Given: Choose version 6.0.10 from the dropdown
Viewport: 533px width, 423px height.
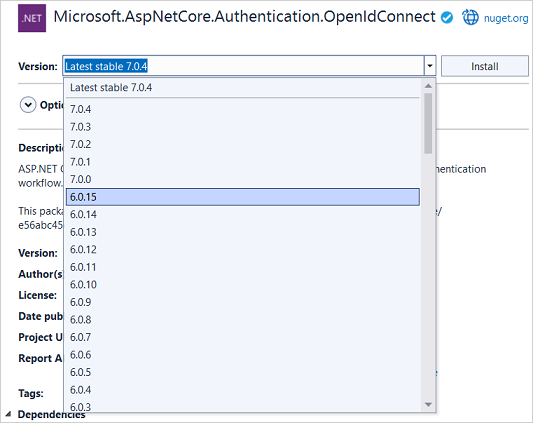Looking at the screenshot, I should [x=243, y=285].
